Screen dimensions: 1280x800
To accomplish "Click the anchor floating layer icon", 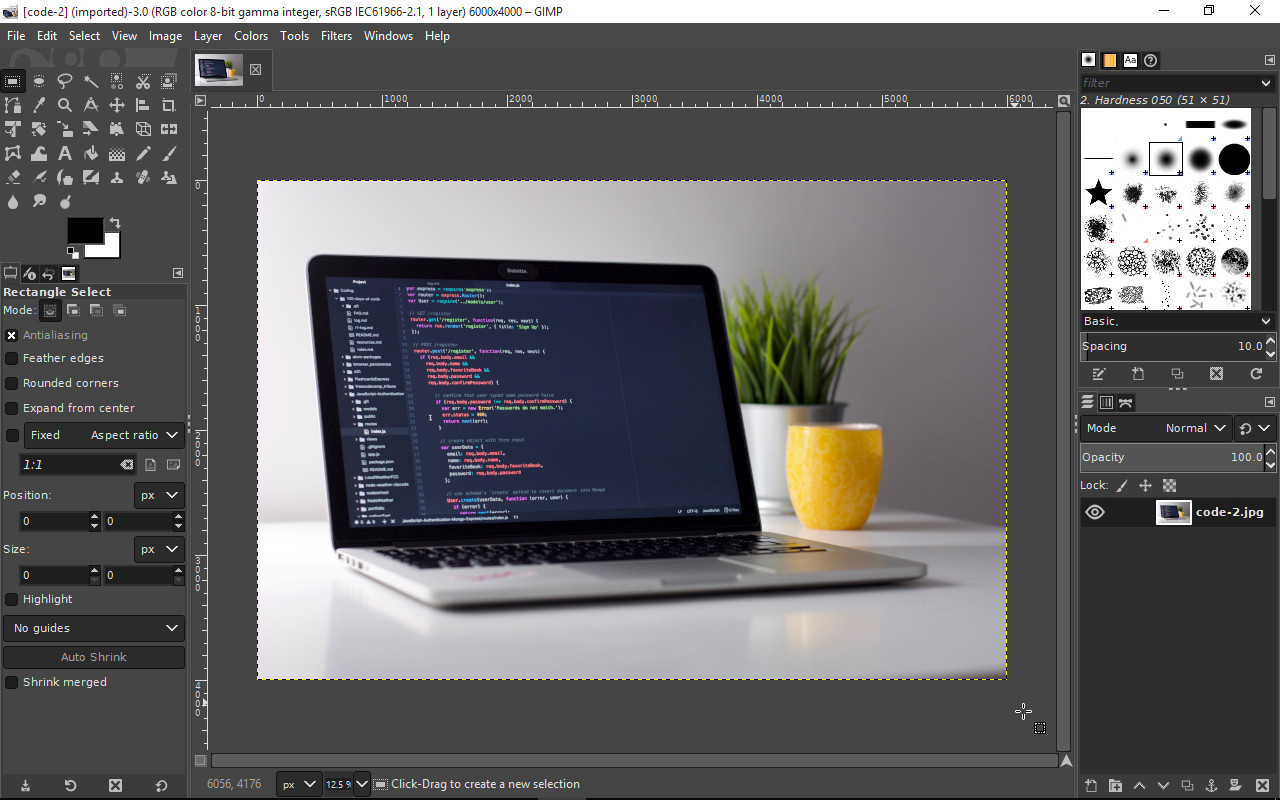I will [x=1211, y=786].
